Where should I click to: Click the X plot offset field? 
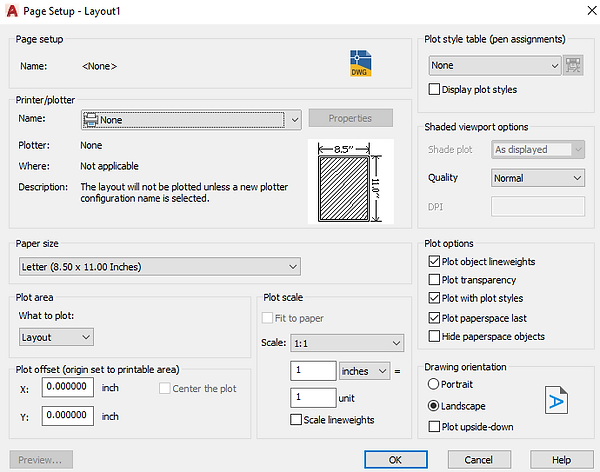67,387
